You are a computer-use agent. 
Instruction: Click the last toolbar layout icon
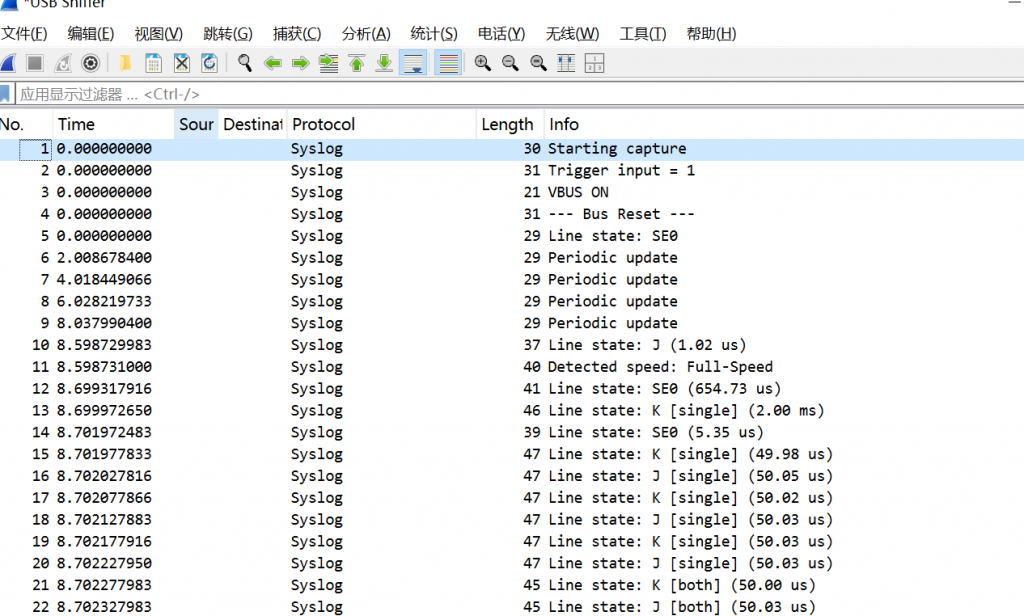594,63
